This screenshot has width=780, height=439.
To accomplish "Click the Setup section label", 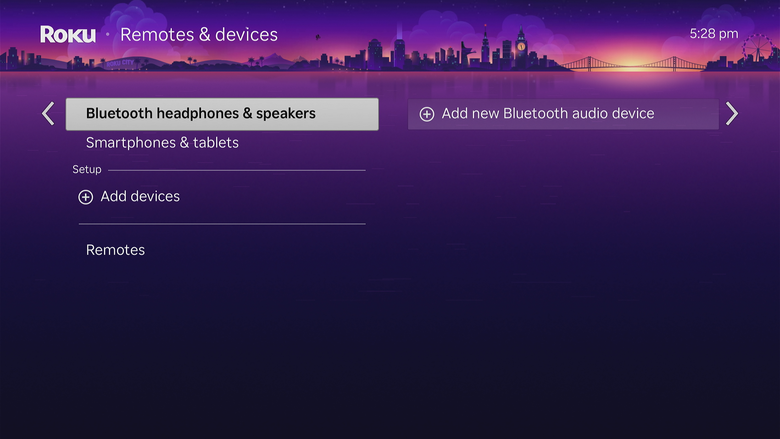I will [87, 170].
